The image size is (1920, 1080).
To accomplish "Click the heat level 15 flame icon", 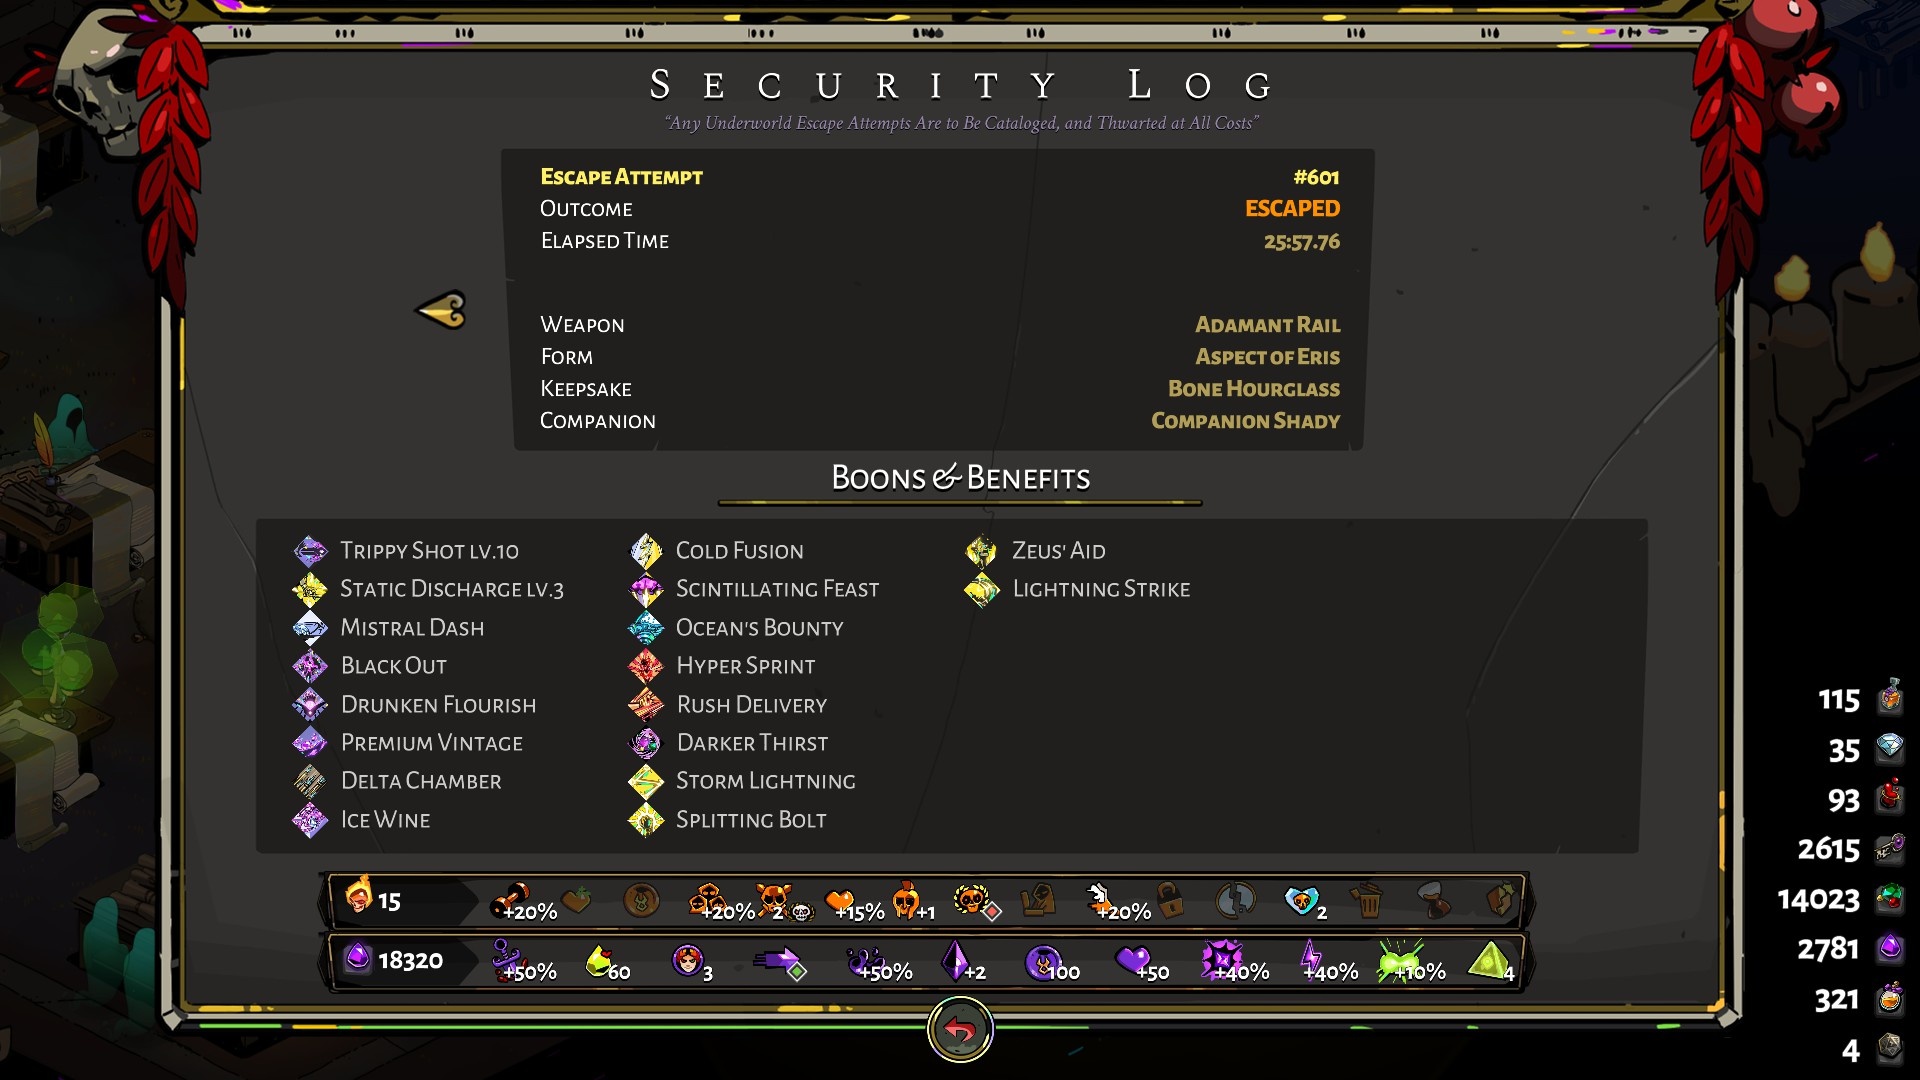I will tap(358, 896).
